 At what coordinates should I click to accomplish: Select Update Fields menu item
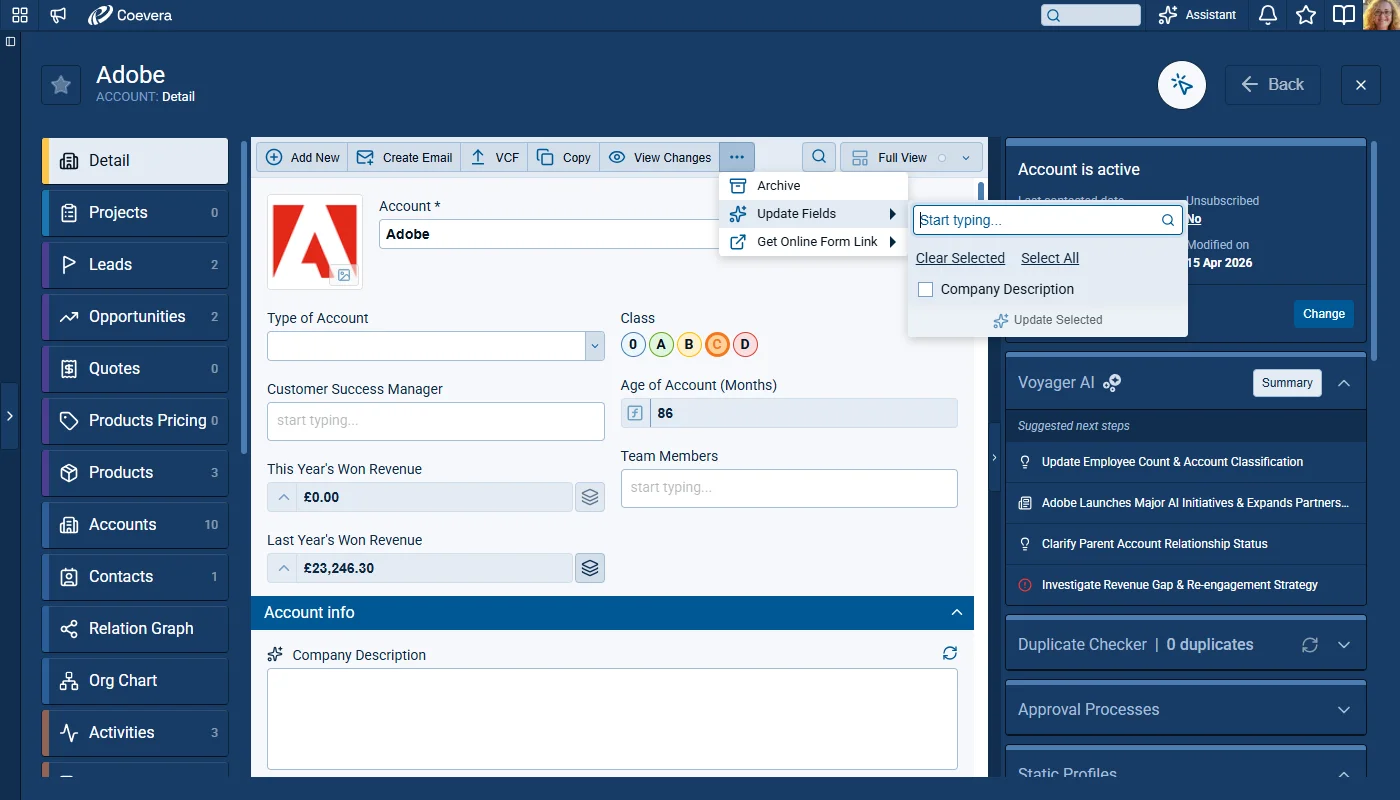pos(813,214)
